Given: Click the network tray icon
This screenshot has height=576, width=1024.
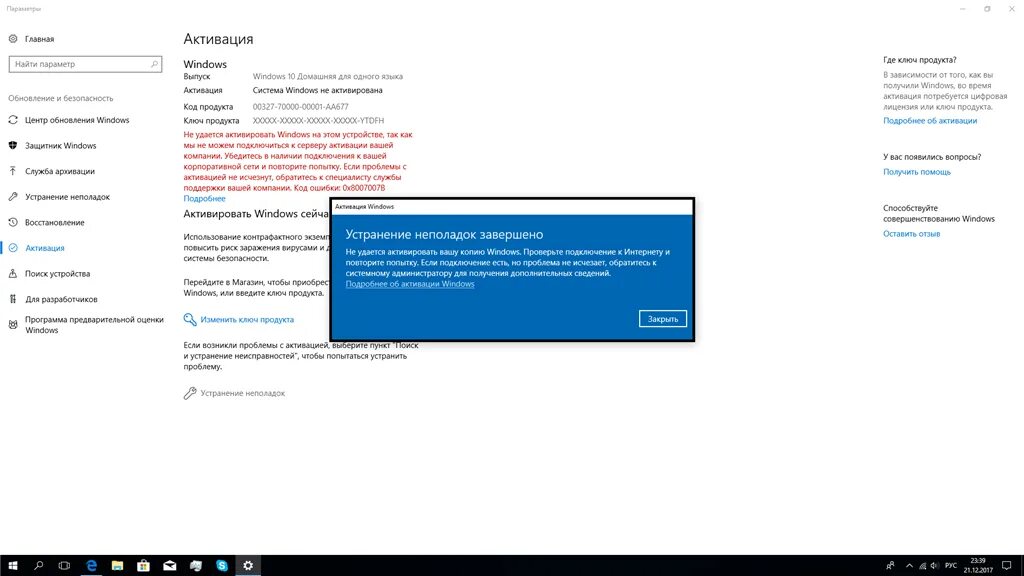Looking at the screenshot, I should tap(922, 566).
